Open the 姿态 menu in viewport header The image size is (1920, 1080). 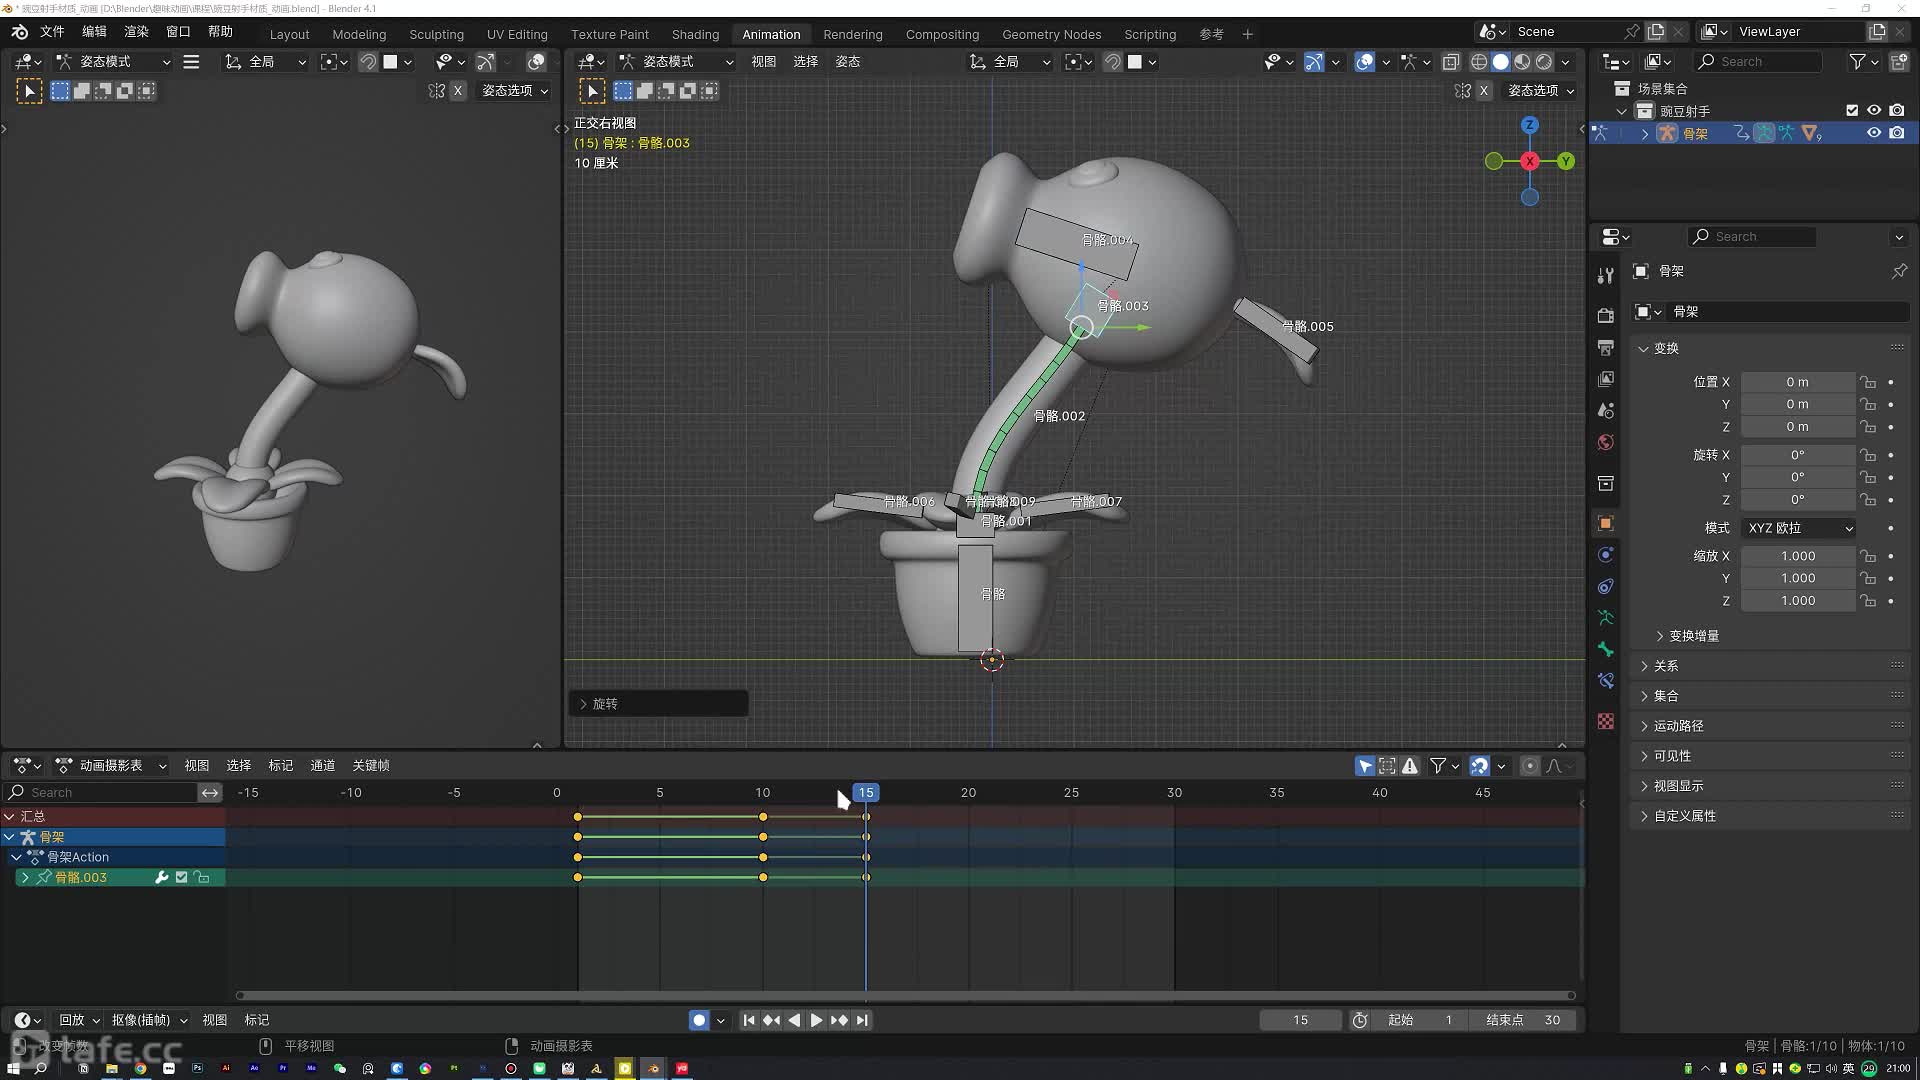(x=848, y=62)
